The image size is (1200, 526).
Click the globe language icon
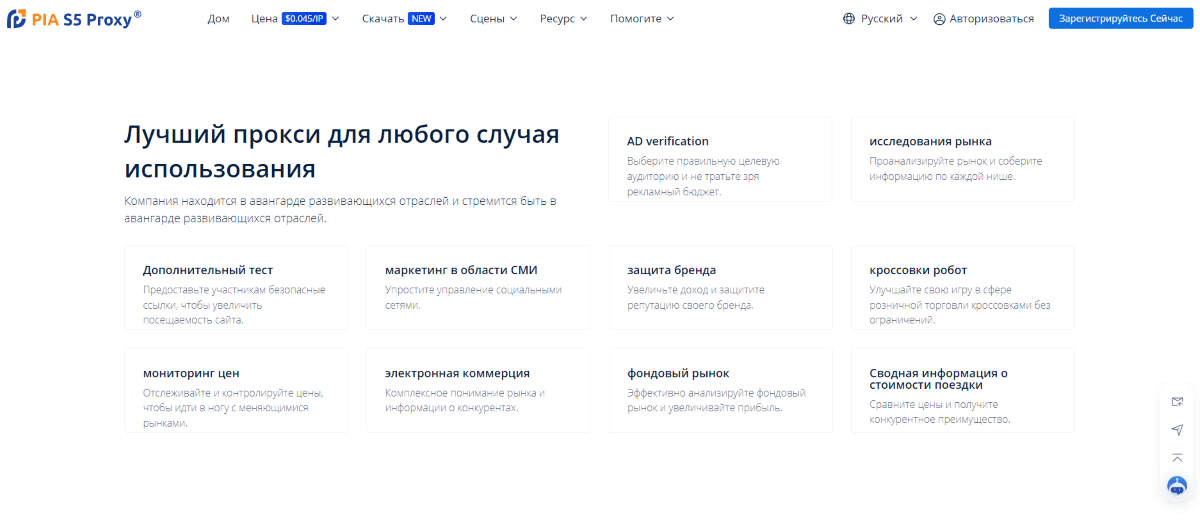pos(849,18)
